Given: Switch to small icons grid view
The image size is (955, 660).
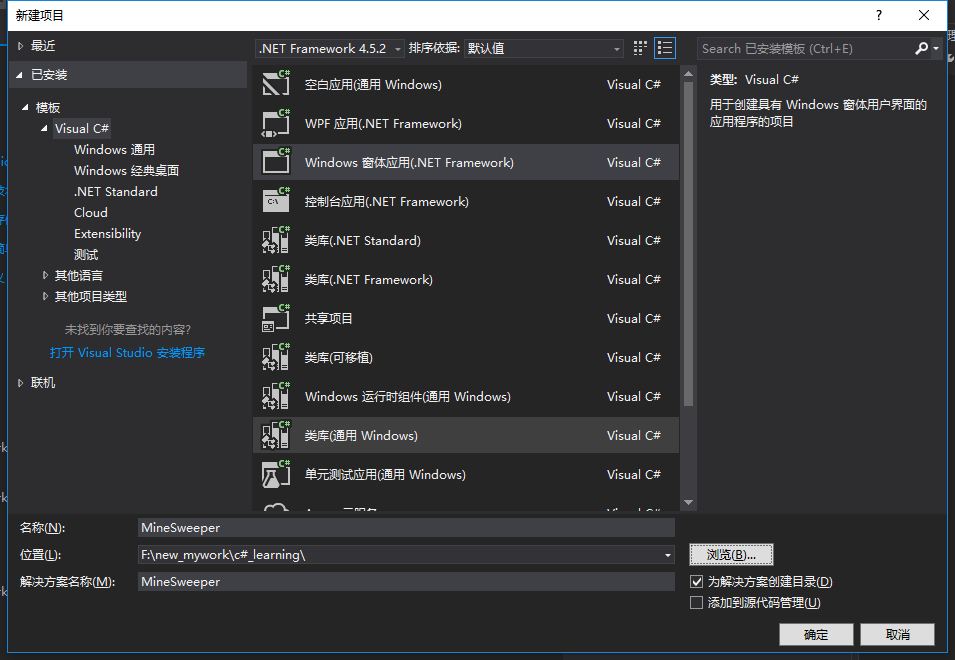Looking at the screenshot, I should click(640, 48).
